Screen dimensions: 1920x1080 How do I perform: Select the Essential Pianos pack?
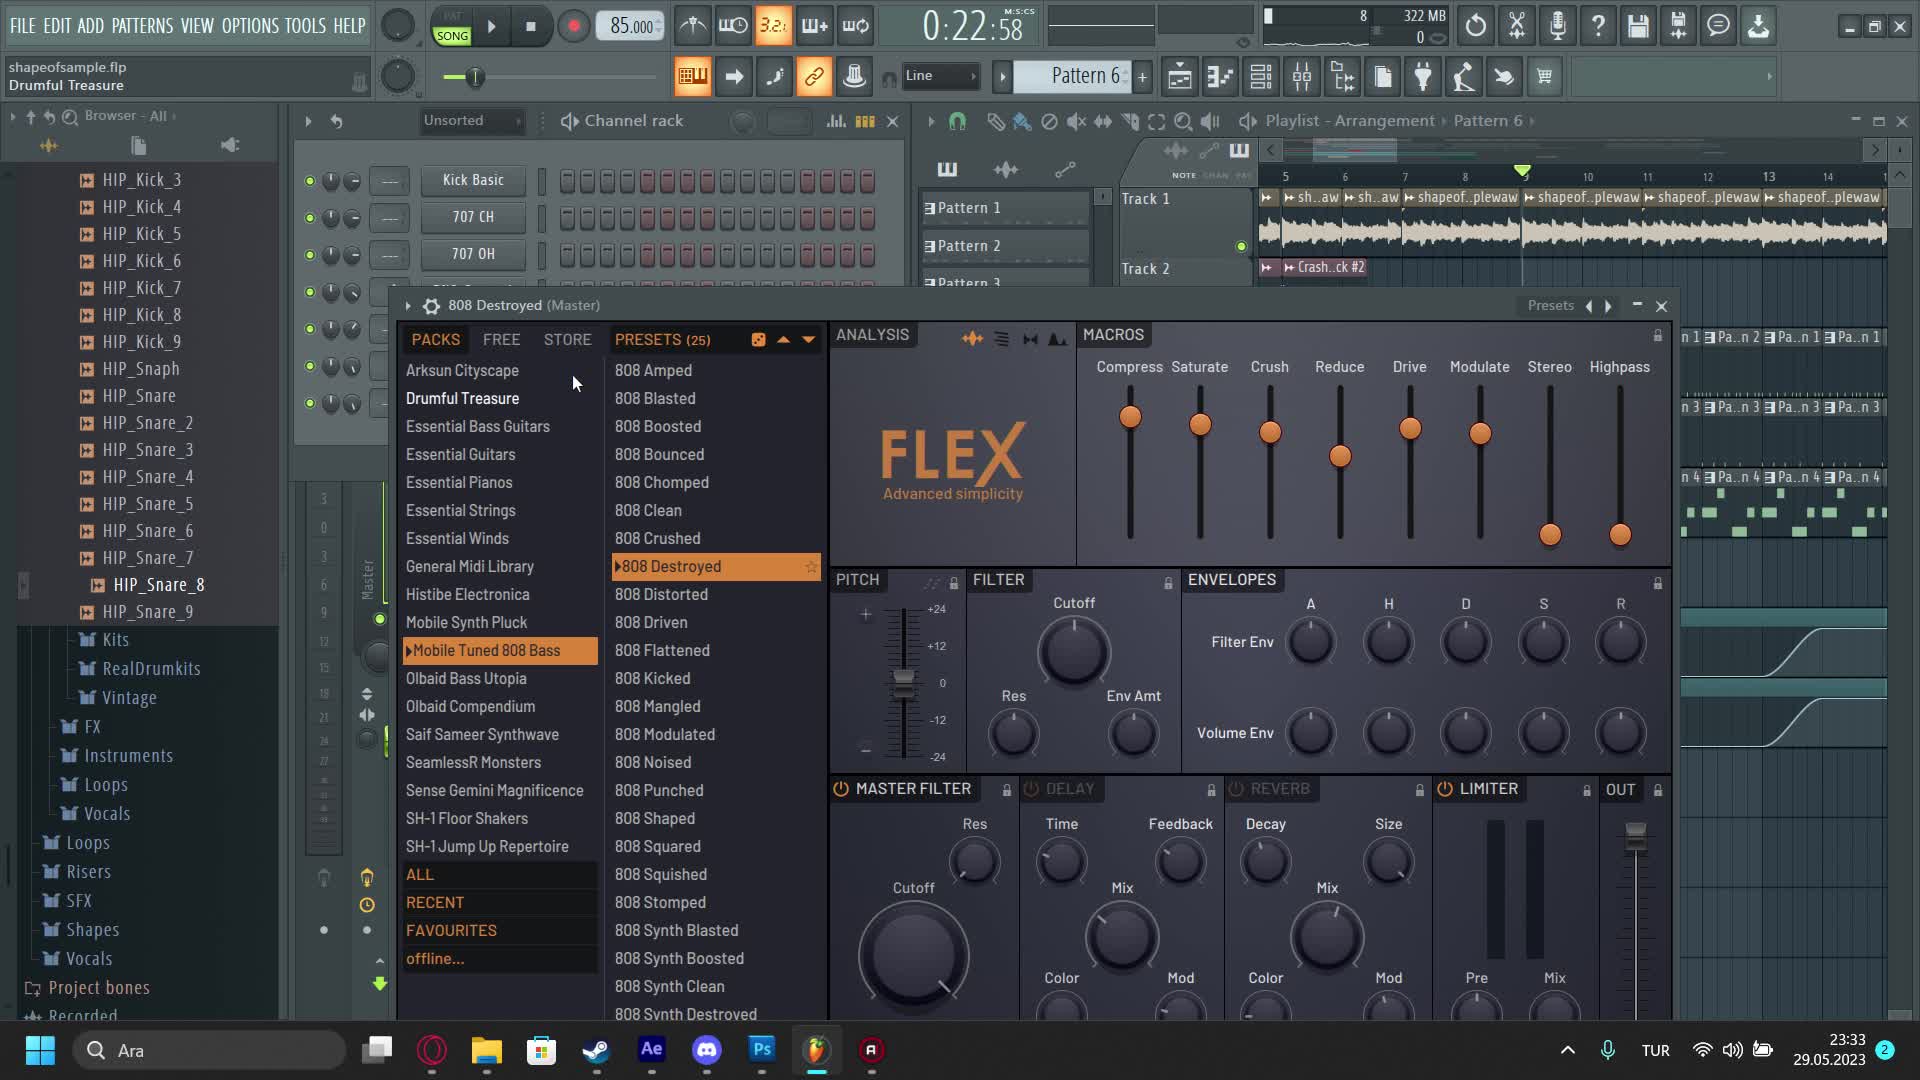tap(459, 482)
